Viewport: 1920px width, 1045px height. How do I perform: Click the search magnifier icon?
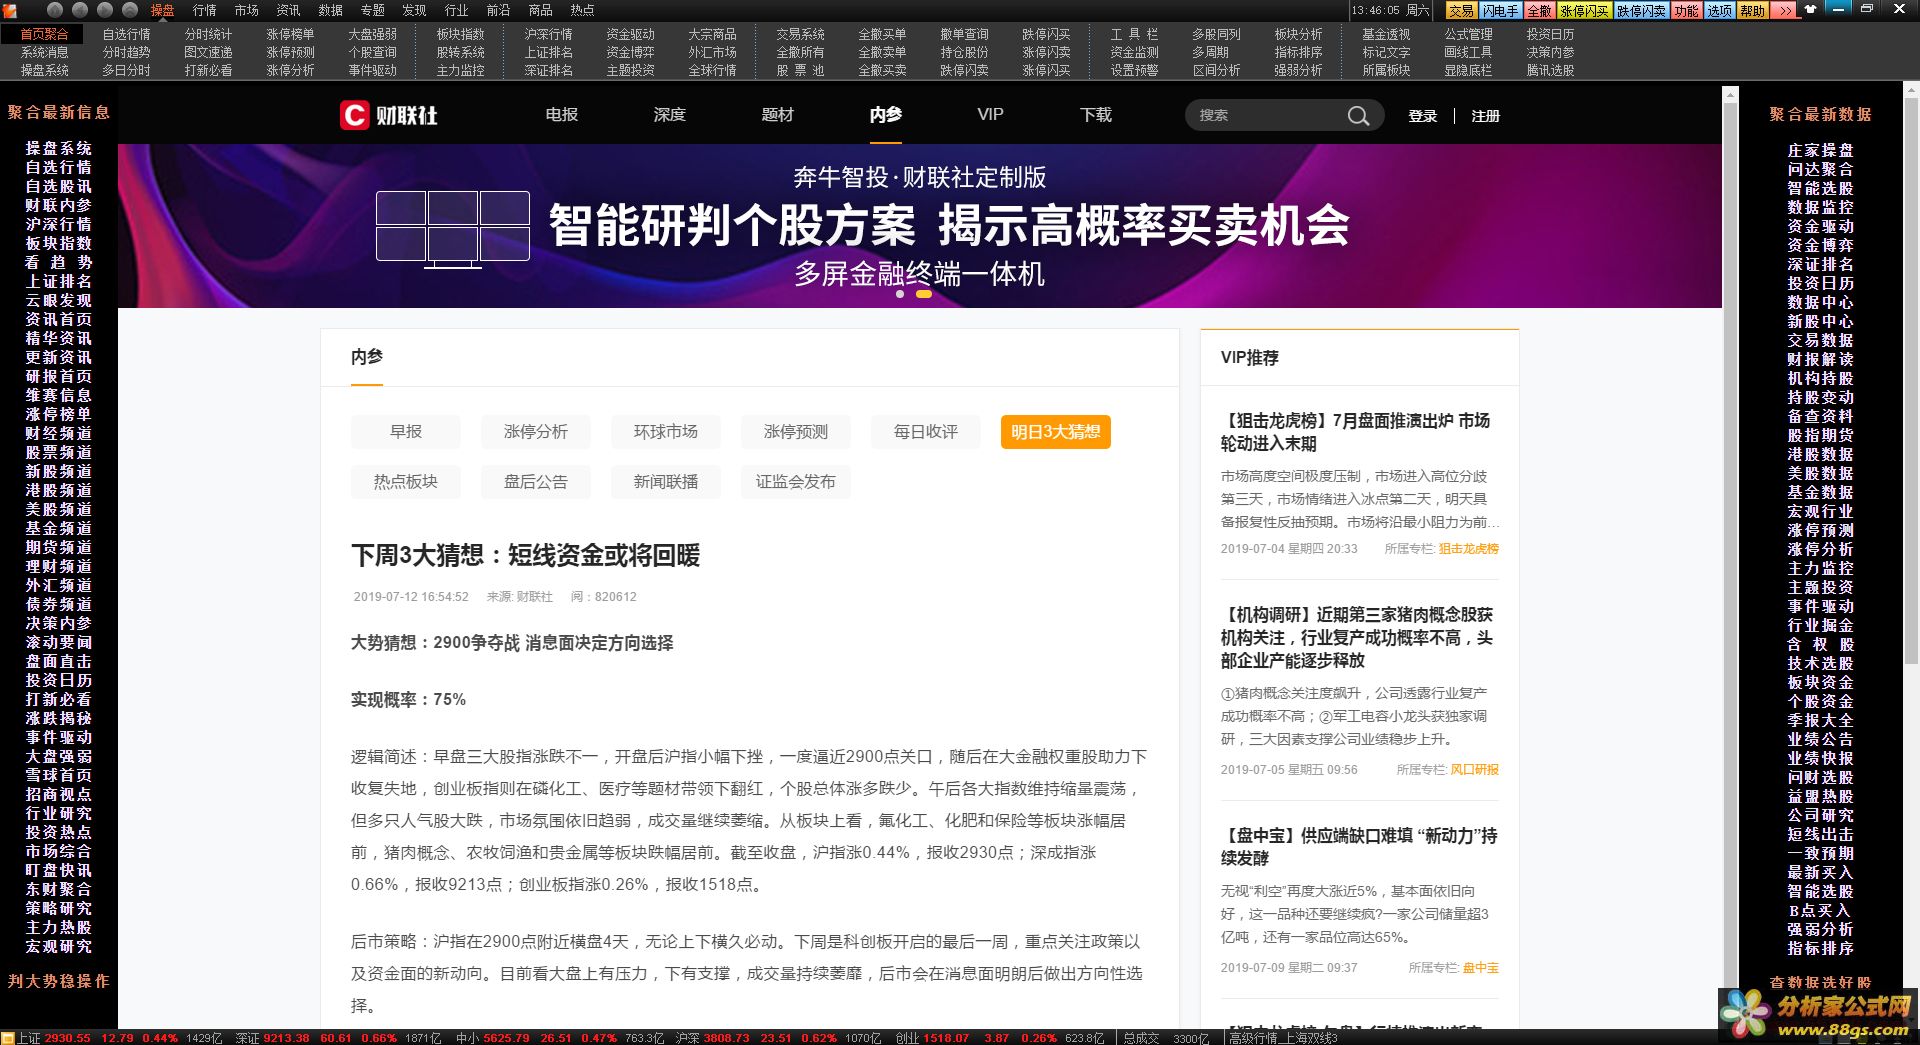pyautogui.click(x=1358, y=116)
